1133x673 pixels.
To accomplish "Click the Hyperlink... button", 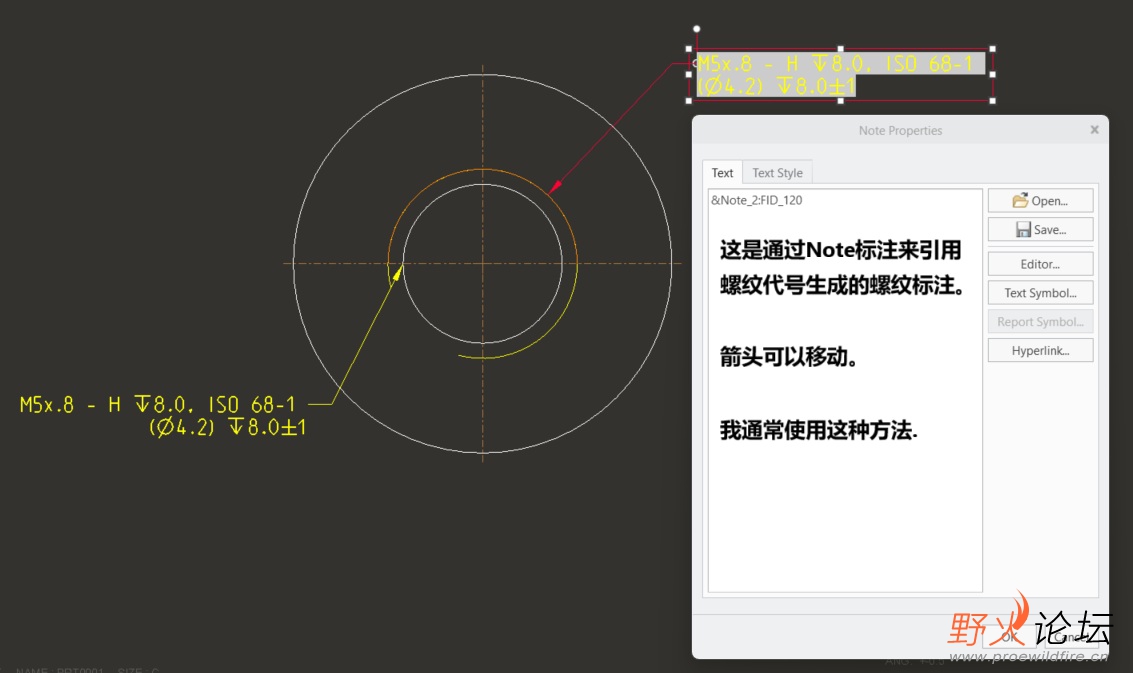I will click(1040, 351).
